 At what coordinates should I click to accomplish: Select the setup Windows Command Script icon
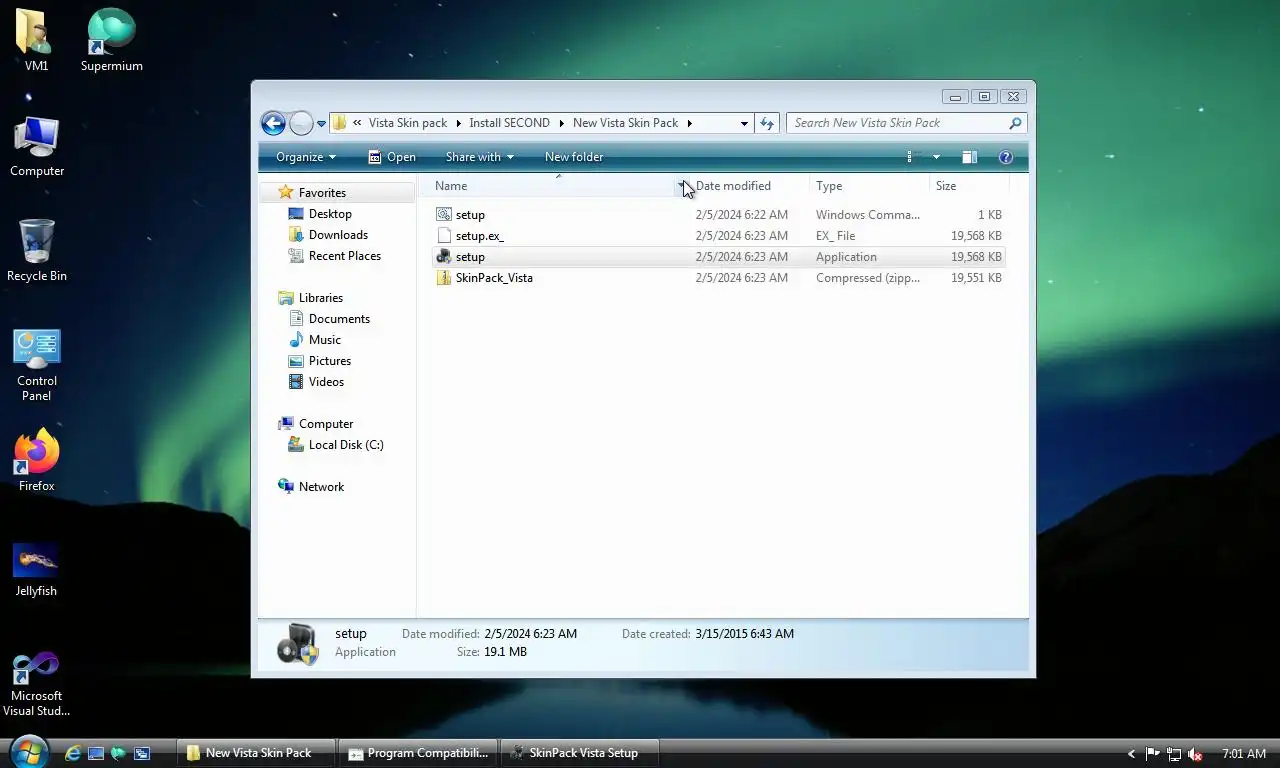pos(444,215)
